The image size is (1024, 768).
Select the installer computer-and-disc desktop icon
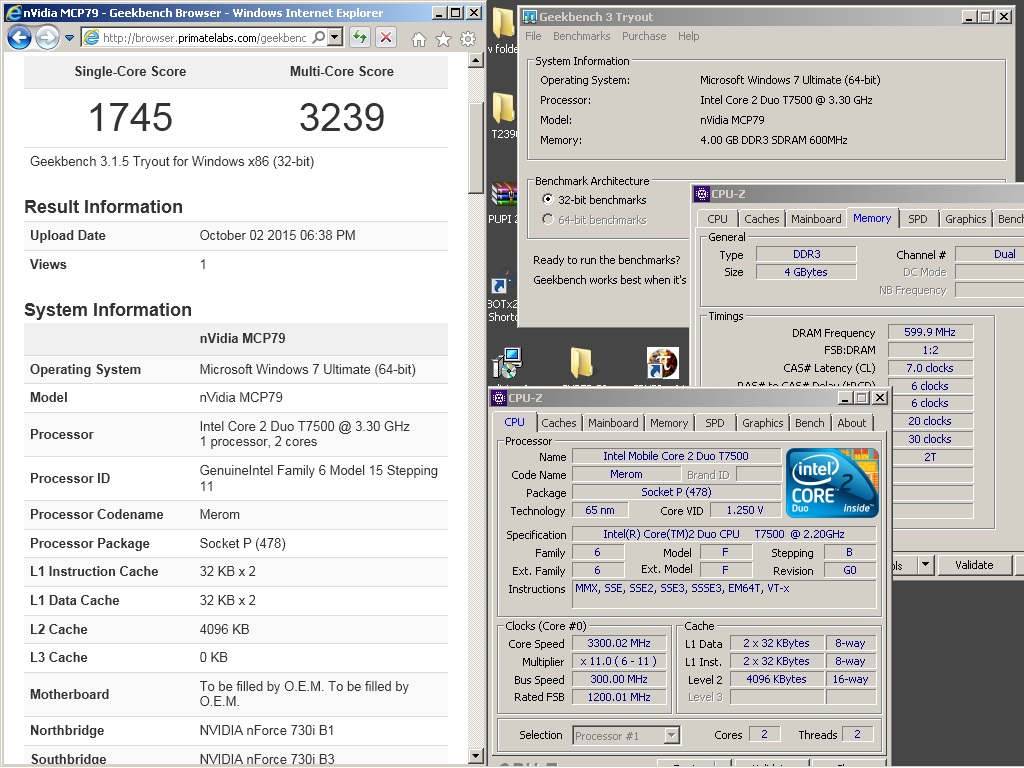pyautogui.click(x=507, y=362)
